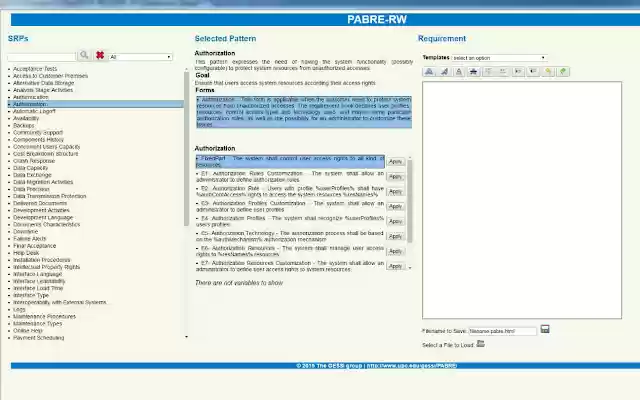
Task: Select 'Acceptance Tests' in the SRPs list
Action: coord(35,69)
